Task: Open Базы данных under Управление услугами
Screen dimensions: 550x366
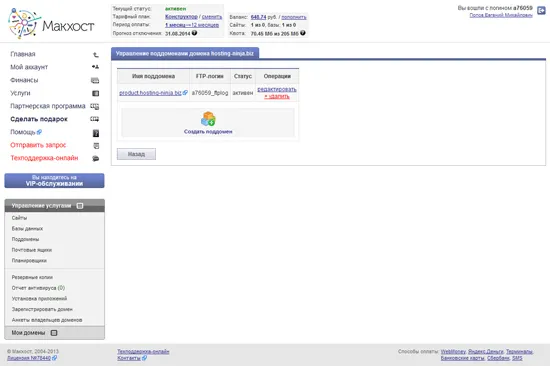Action: click(27, 228)
